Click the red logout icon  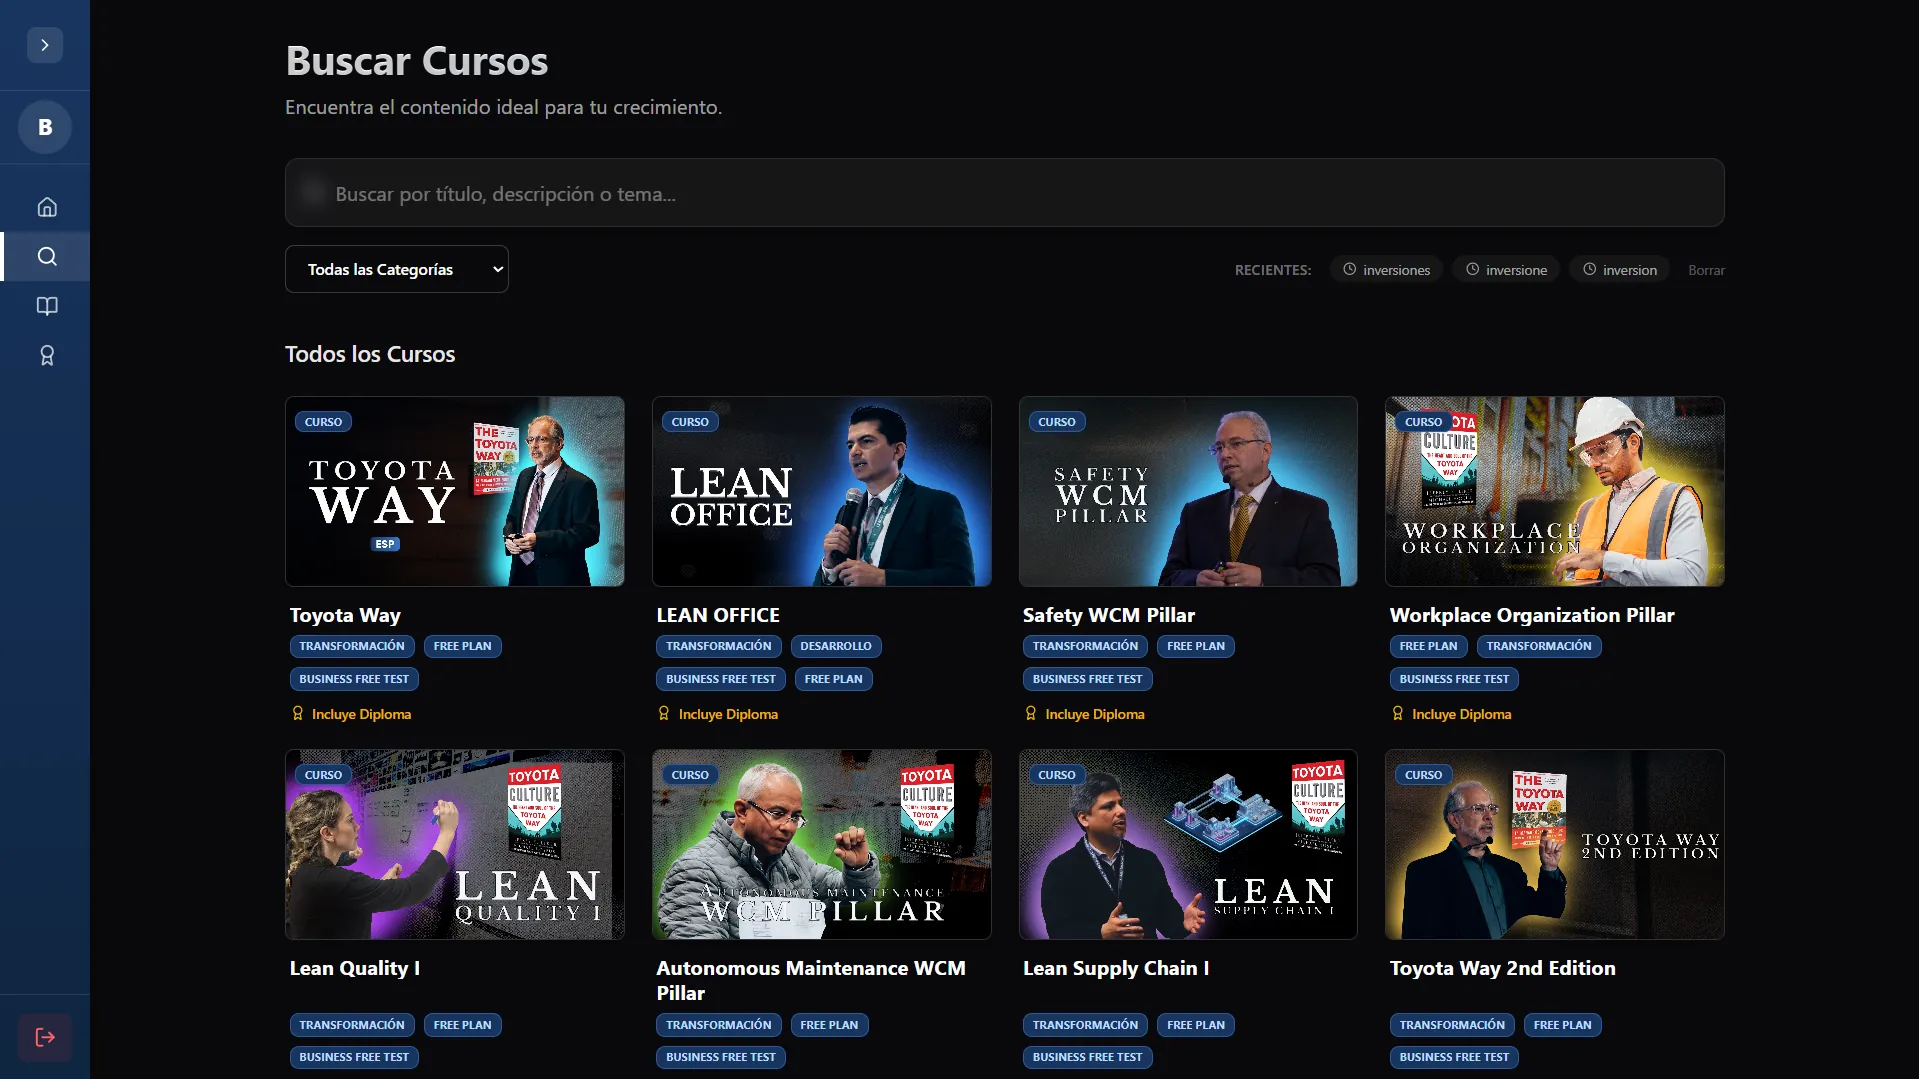(45, 1037)
